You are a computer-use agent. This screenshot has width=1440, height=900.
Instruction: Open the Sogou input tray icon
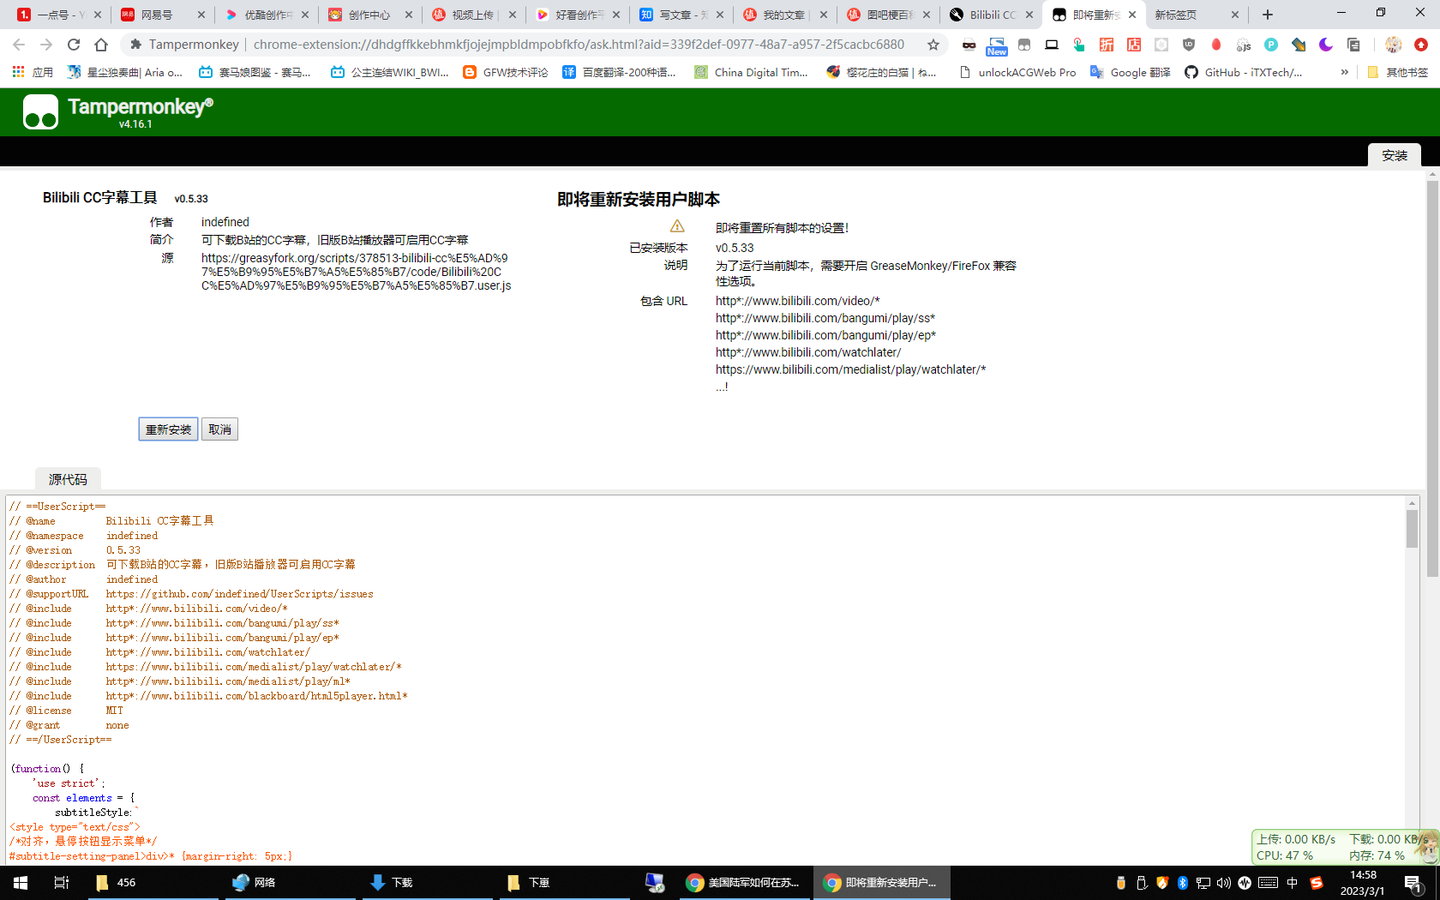coord(1316,883)
